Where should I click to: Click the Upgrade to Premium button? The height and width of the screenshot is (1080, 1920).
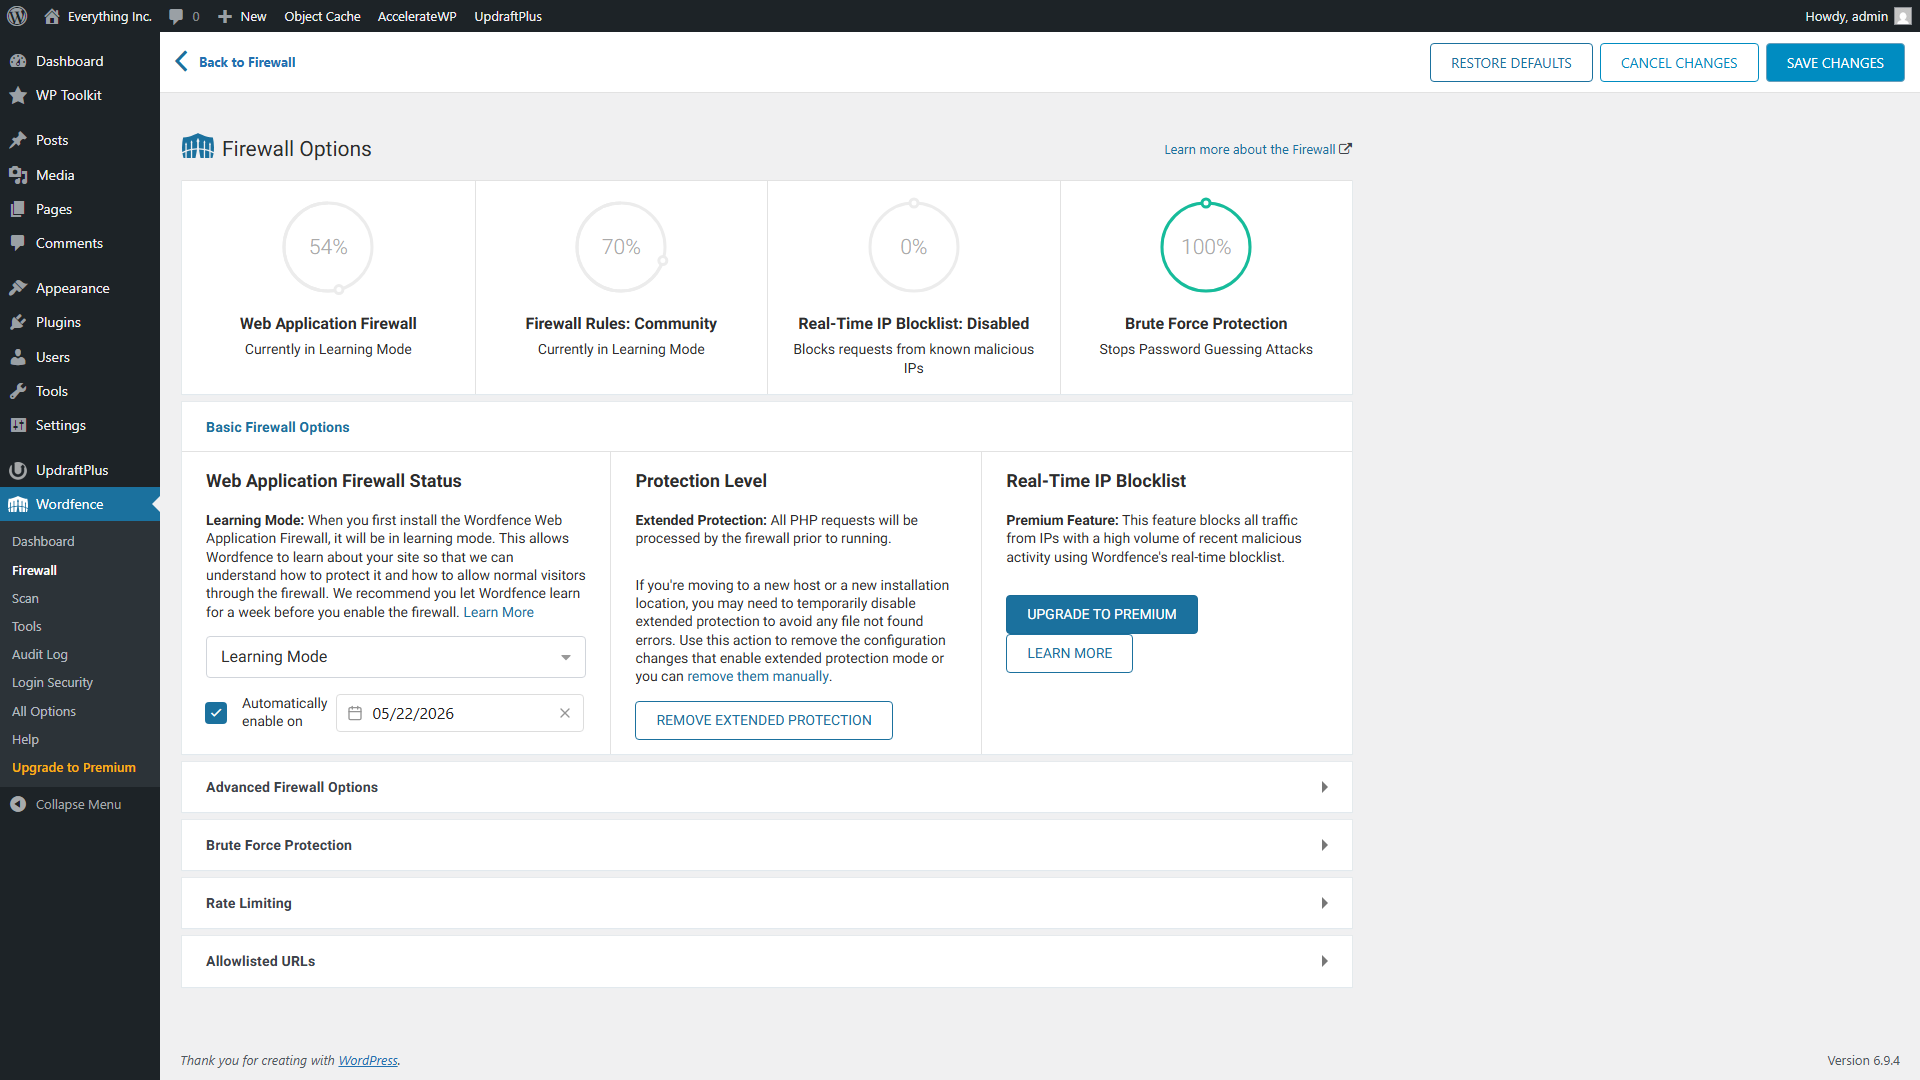tap(1101, 614)
